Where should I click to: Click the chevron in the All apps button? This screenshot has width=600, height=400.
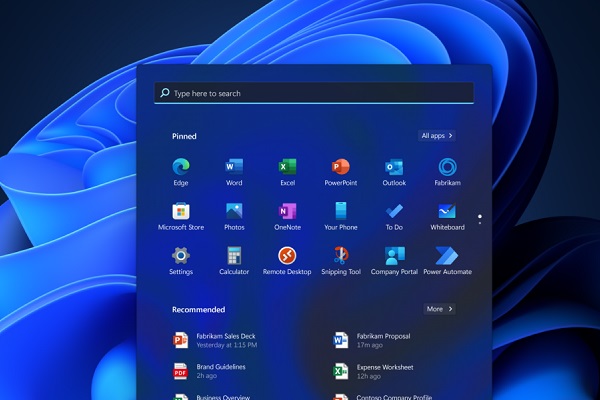coord(450,136)
